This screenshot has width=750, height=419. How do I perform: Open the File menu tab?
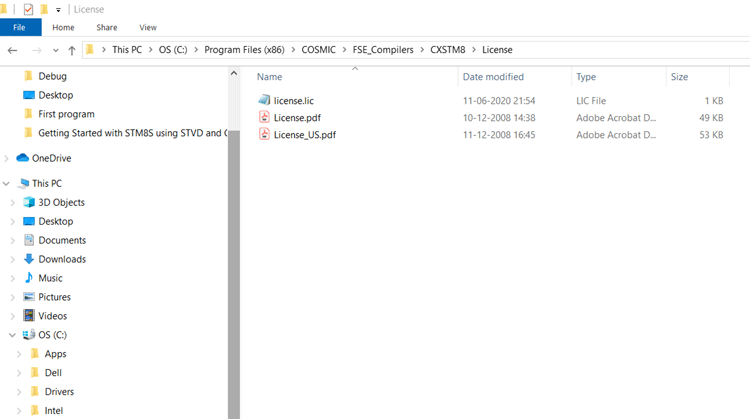(x=19, y=27)
